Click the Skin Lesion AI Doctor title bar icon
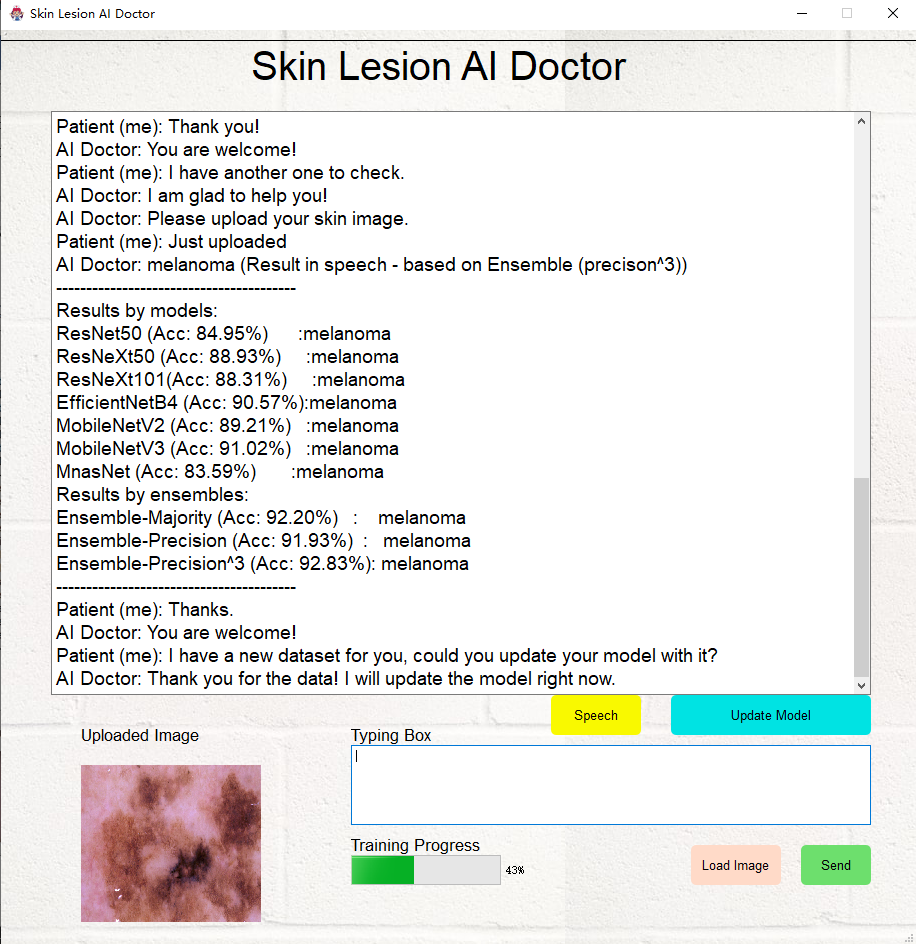The width and height of the screenshot is (916, 944). point(17,13)
